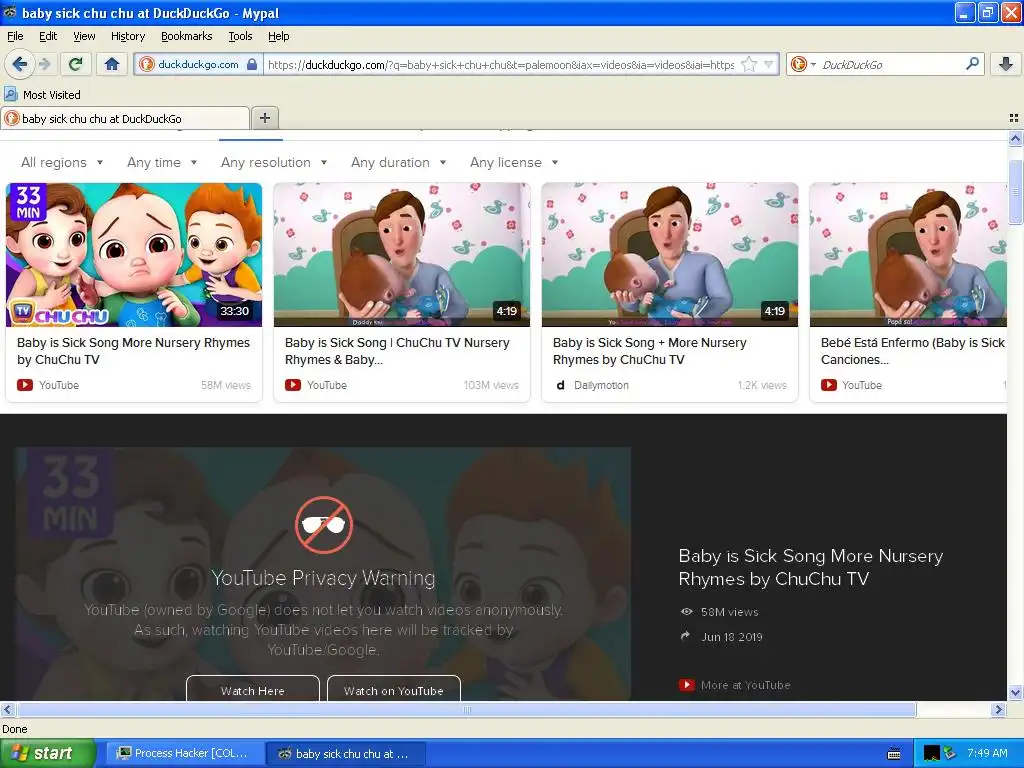Open 'Baby is Sick Song More Nursery Rhymes' title
The width and height of the screenshot is (1024, 768).
pyautogui.click(x=133, y=351)
